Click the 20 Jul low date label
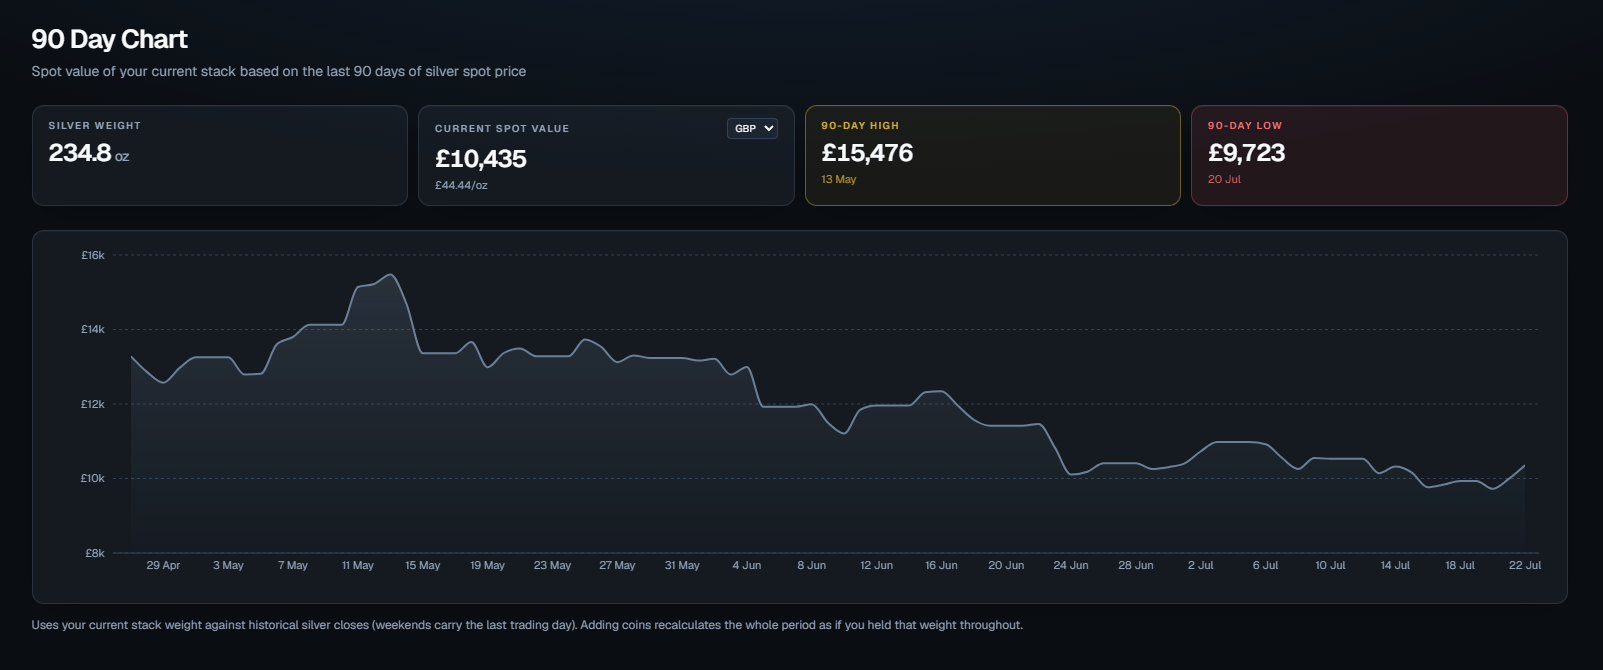Image resolution: width=1603 pixels, height=670 pixels. click(1224, 180)
